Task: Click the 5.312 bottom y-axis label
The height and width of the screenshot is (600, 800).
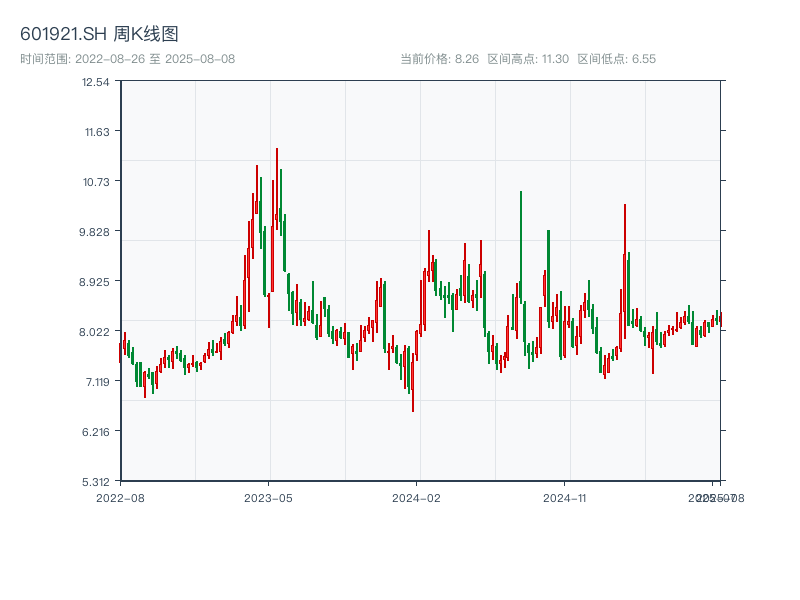Action: point(96,481)
